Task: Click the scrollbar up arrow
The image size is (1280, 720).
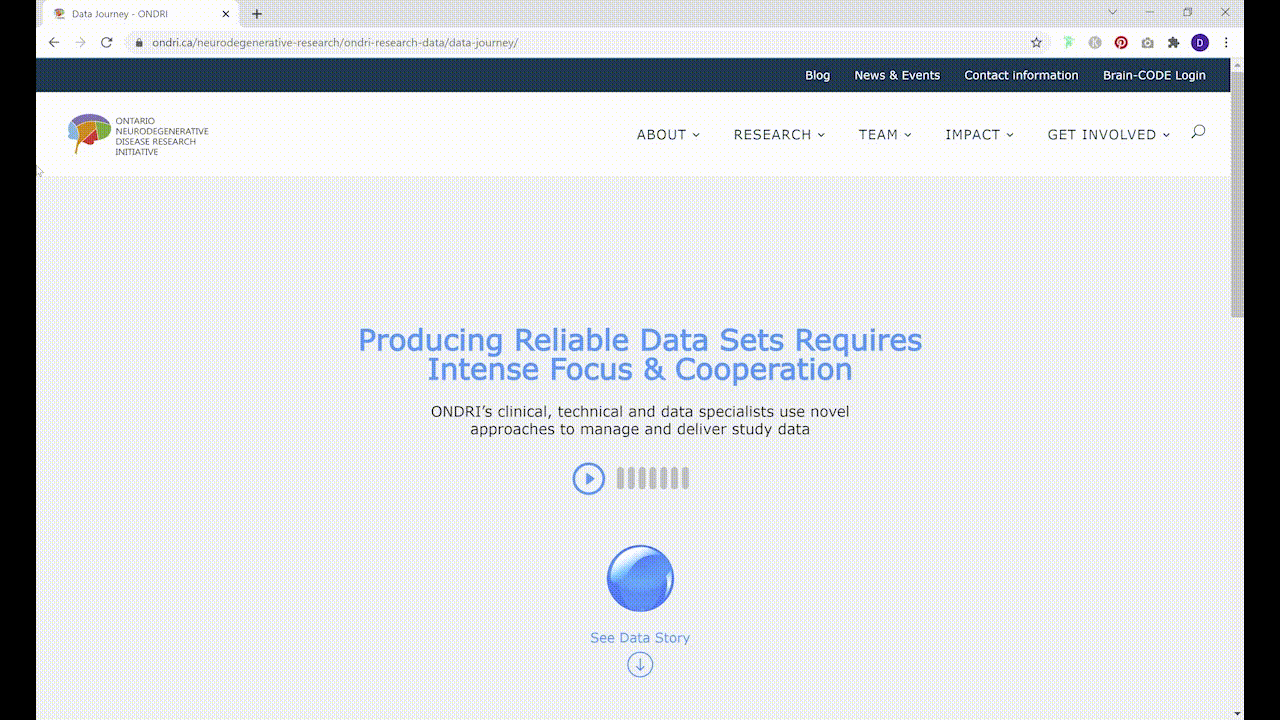Action: point(1237,64)
